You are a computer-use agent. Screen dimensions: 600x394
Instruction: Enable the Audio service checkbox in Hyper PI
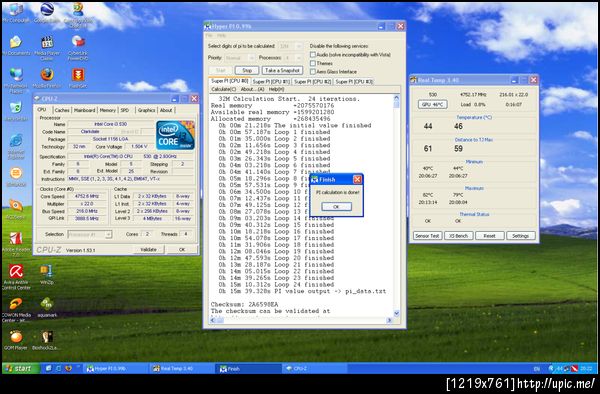coord(313,55)
